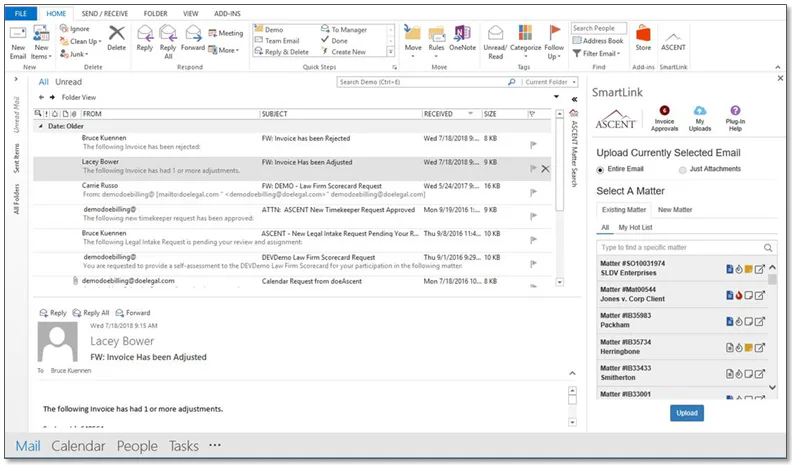Click Ignore in the Delete group
Viewport: 792px width, 465px height.
point(74,29)
